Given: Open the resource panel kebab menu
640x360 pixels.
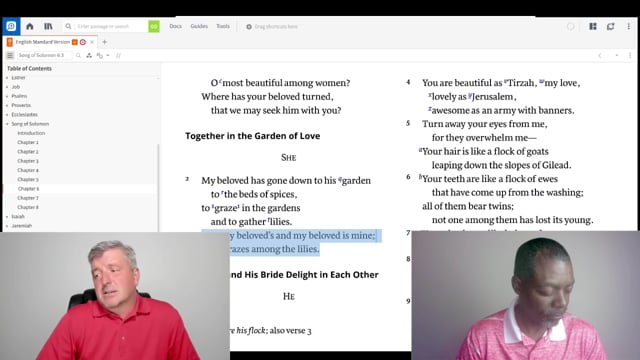Looking at the screenshot, I should click(x=630, y=56).
